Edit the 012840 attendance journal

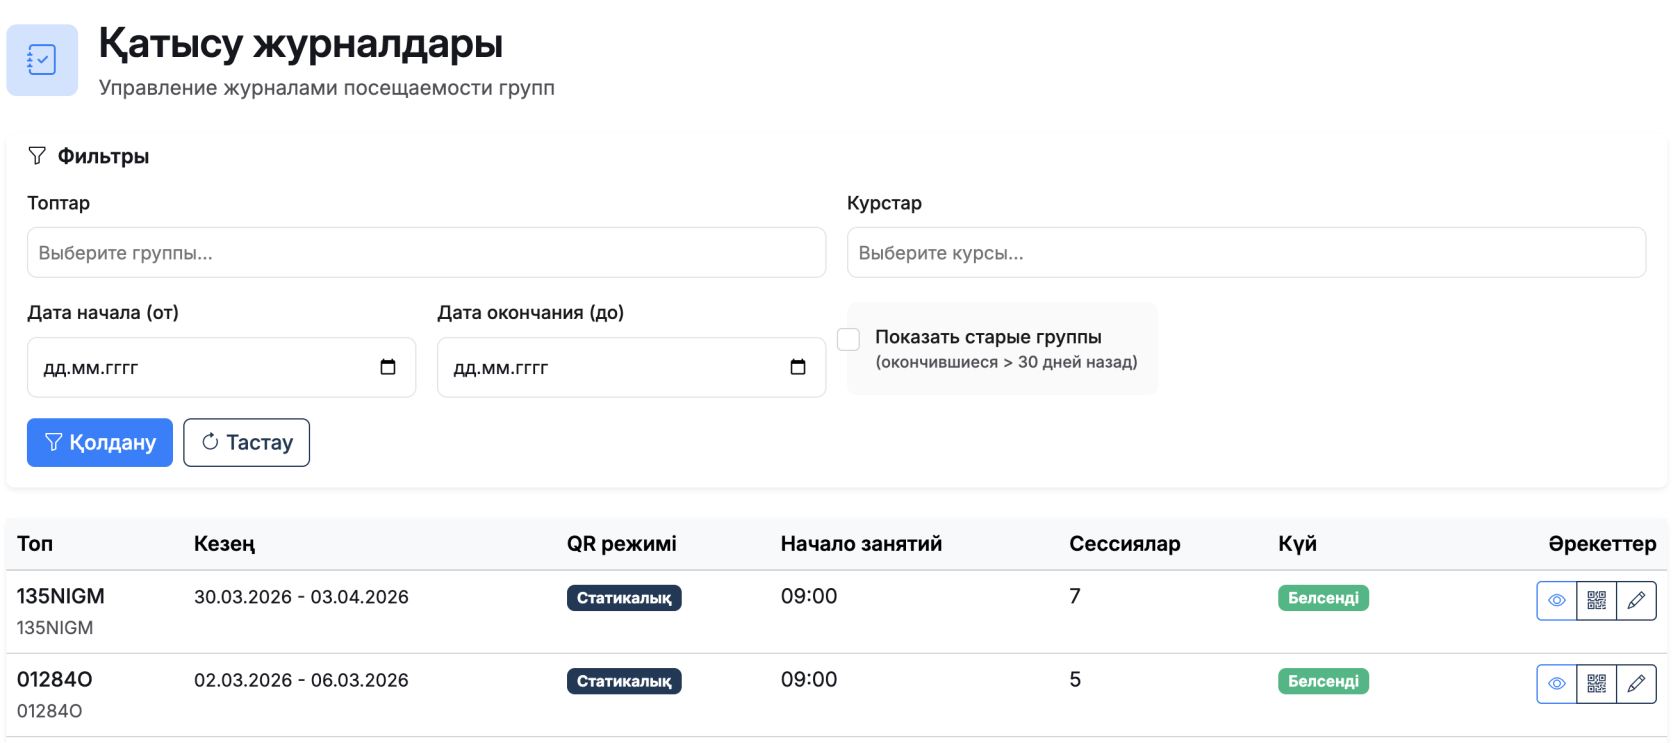coord(1636,684)
